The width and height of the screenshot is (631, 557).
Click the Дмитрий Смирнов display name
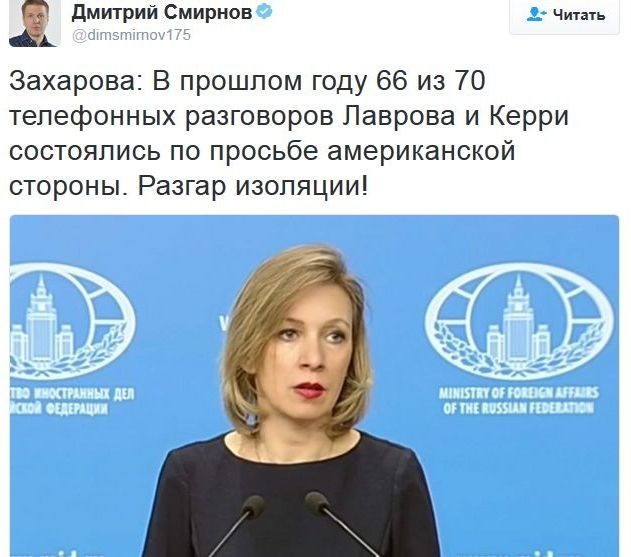pos(162,13)
